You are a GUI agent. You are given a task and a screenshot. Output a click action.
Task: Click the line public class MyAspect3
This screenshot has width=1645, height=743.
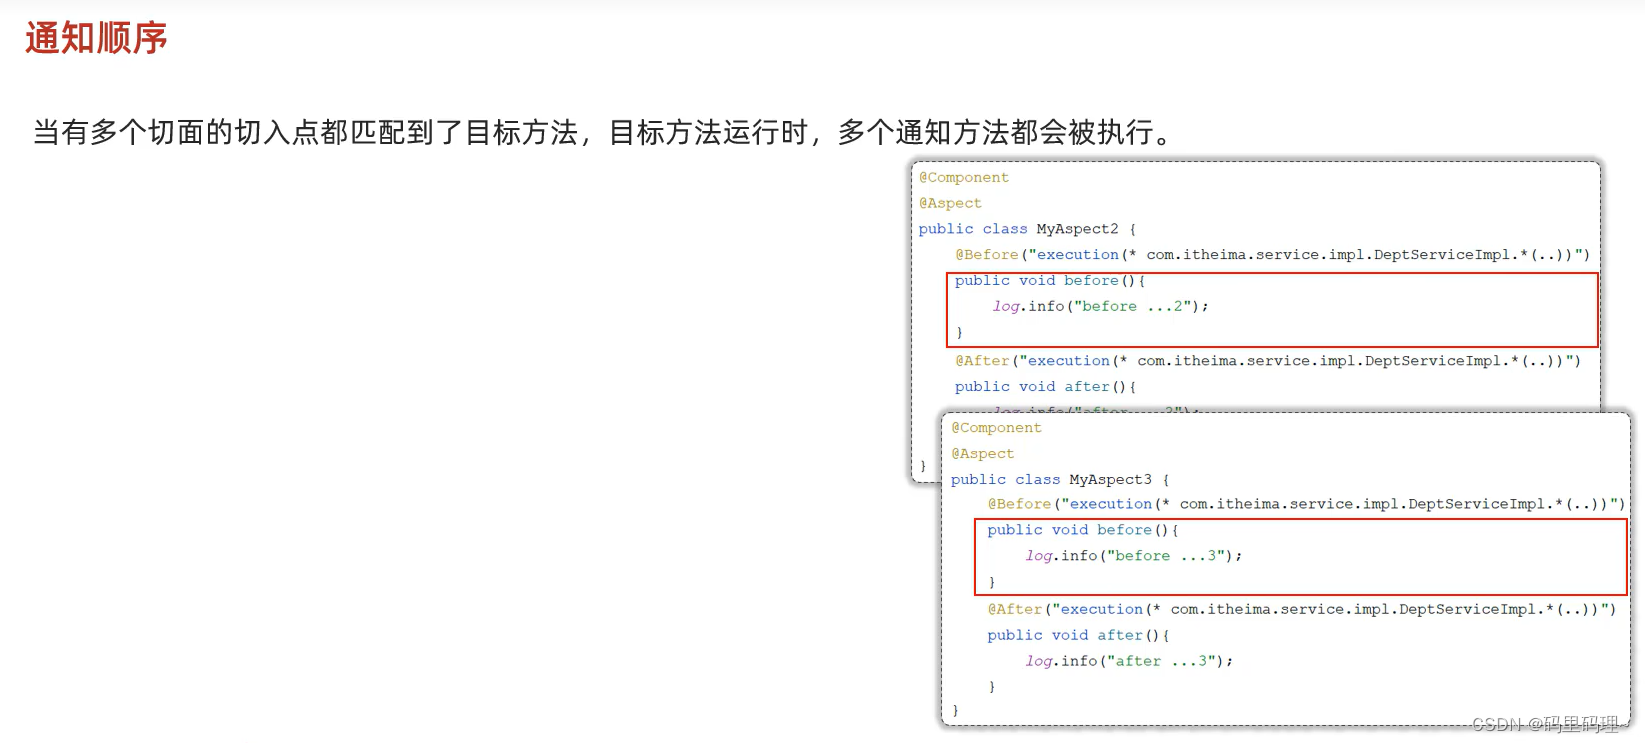pyautogui.click(x=1060, y=480)
